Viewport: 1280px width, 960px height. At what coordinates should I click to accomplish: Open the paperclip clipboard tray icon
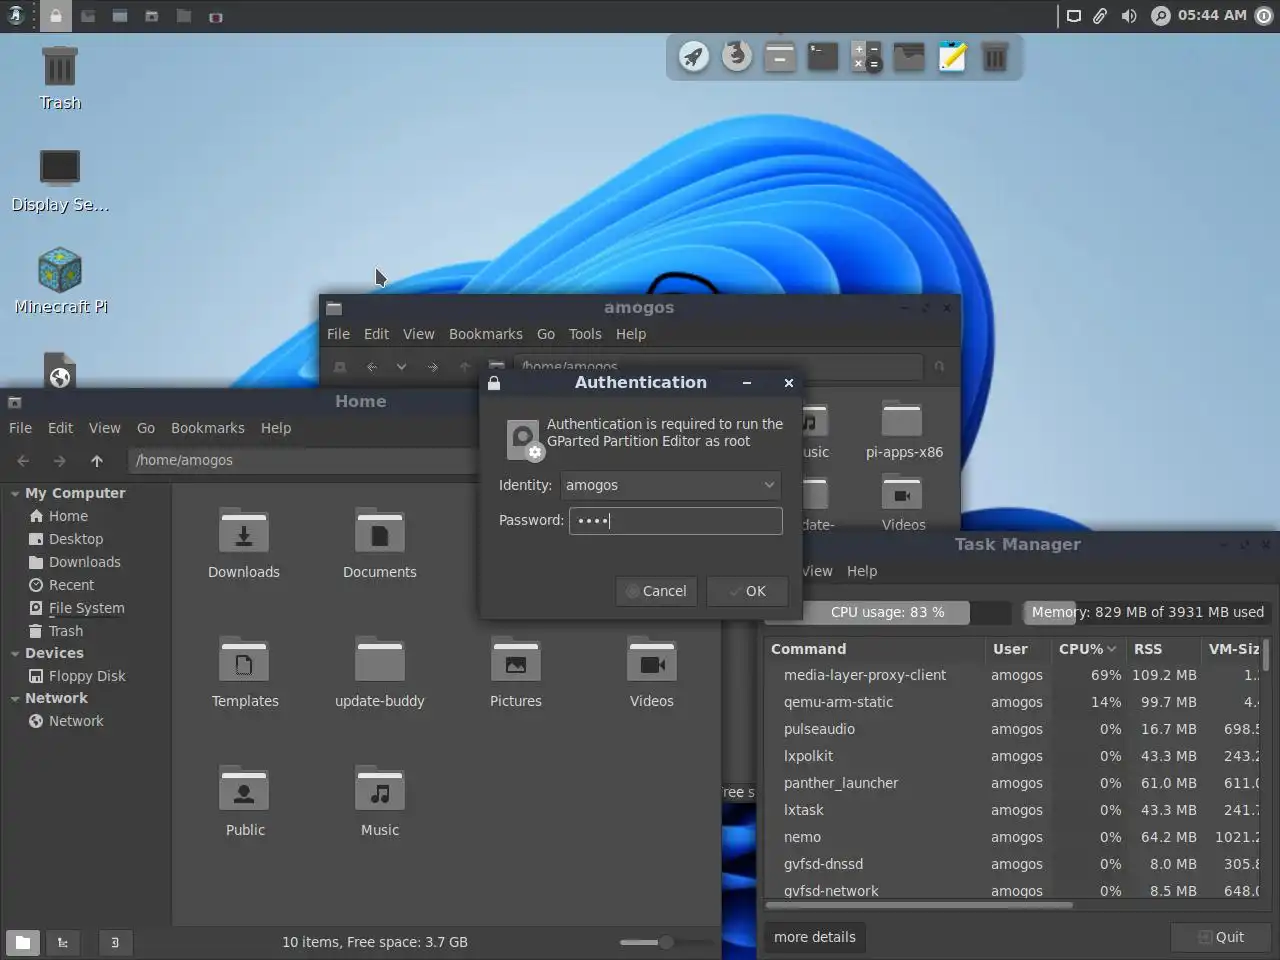(1100, 16)
